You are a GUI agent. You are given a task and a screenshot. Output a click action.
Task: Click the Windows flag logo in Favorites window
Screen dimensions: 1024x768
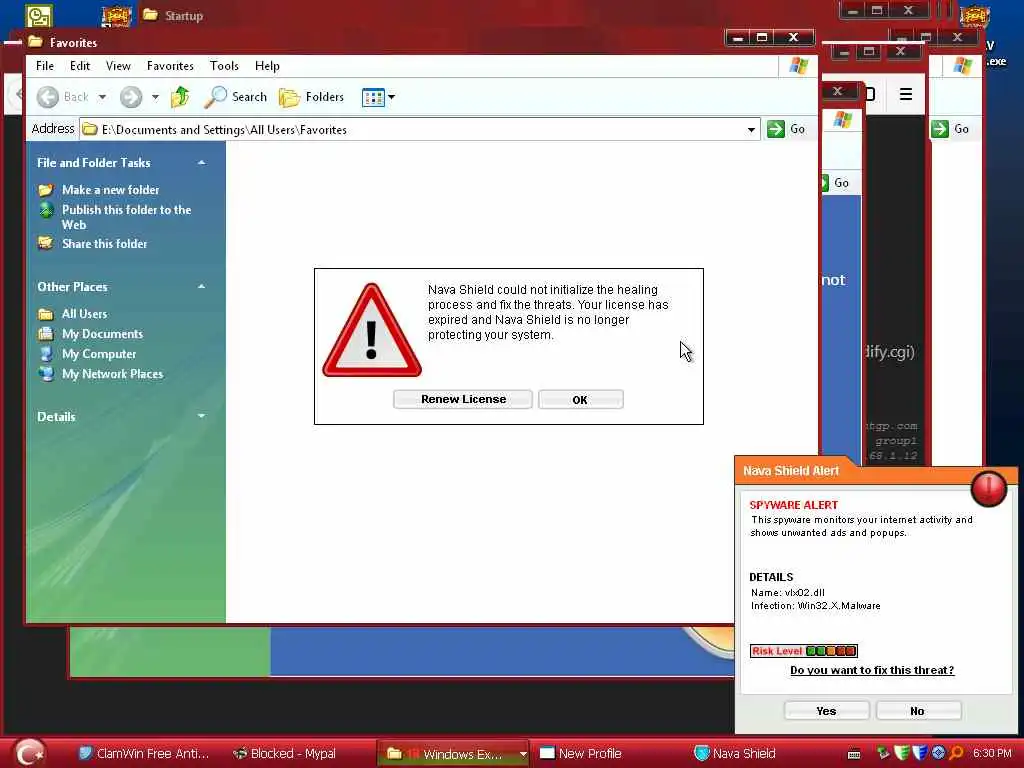(x=798, y=66)
